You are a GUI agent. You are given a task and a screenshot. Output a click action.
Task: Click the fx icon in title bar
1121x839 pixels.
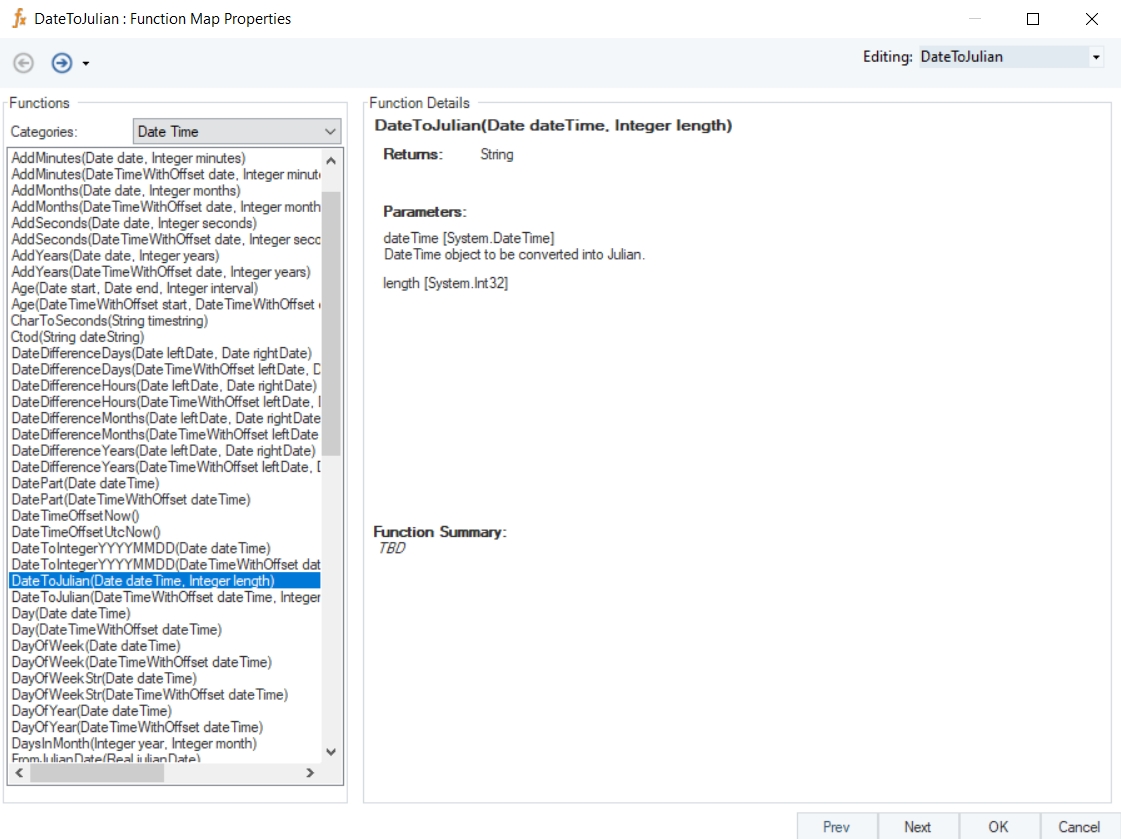(x=18, y=19)
